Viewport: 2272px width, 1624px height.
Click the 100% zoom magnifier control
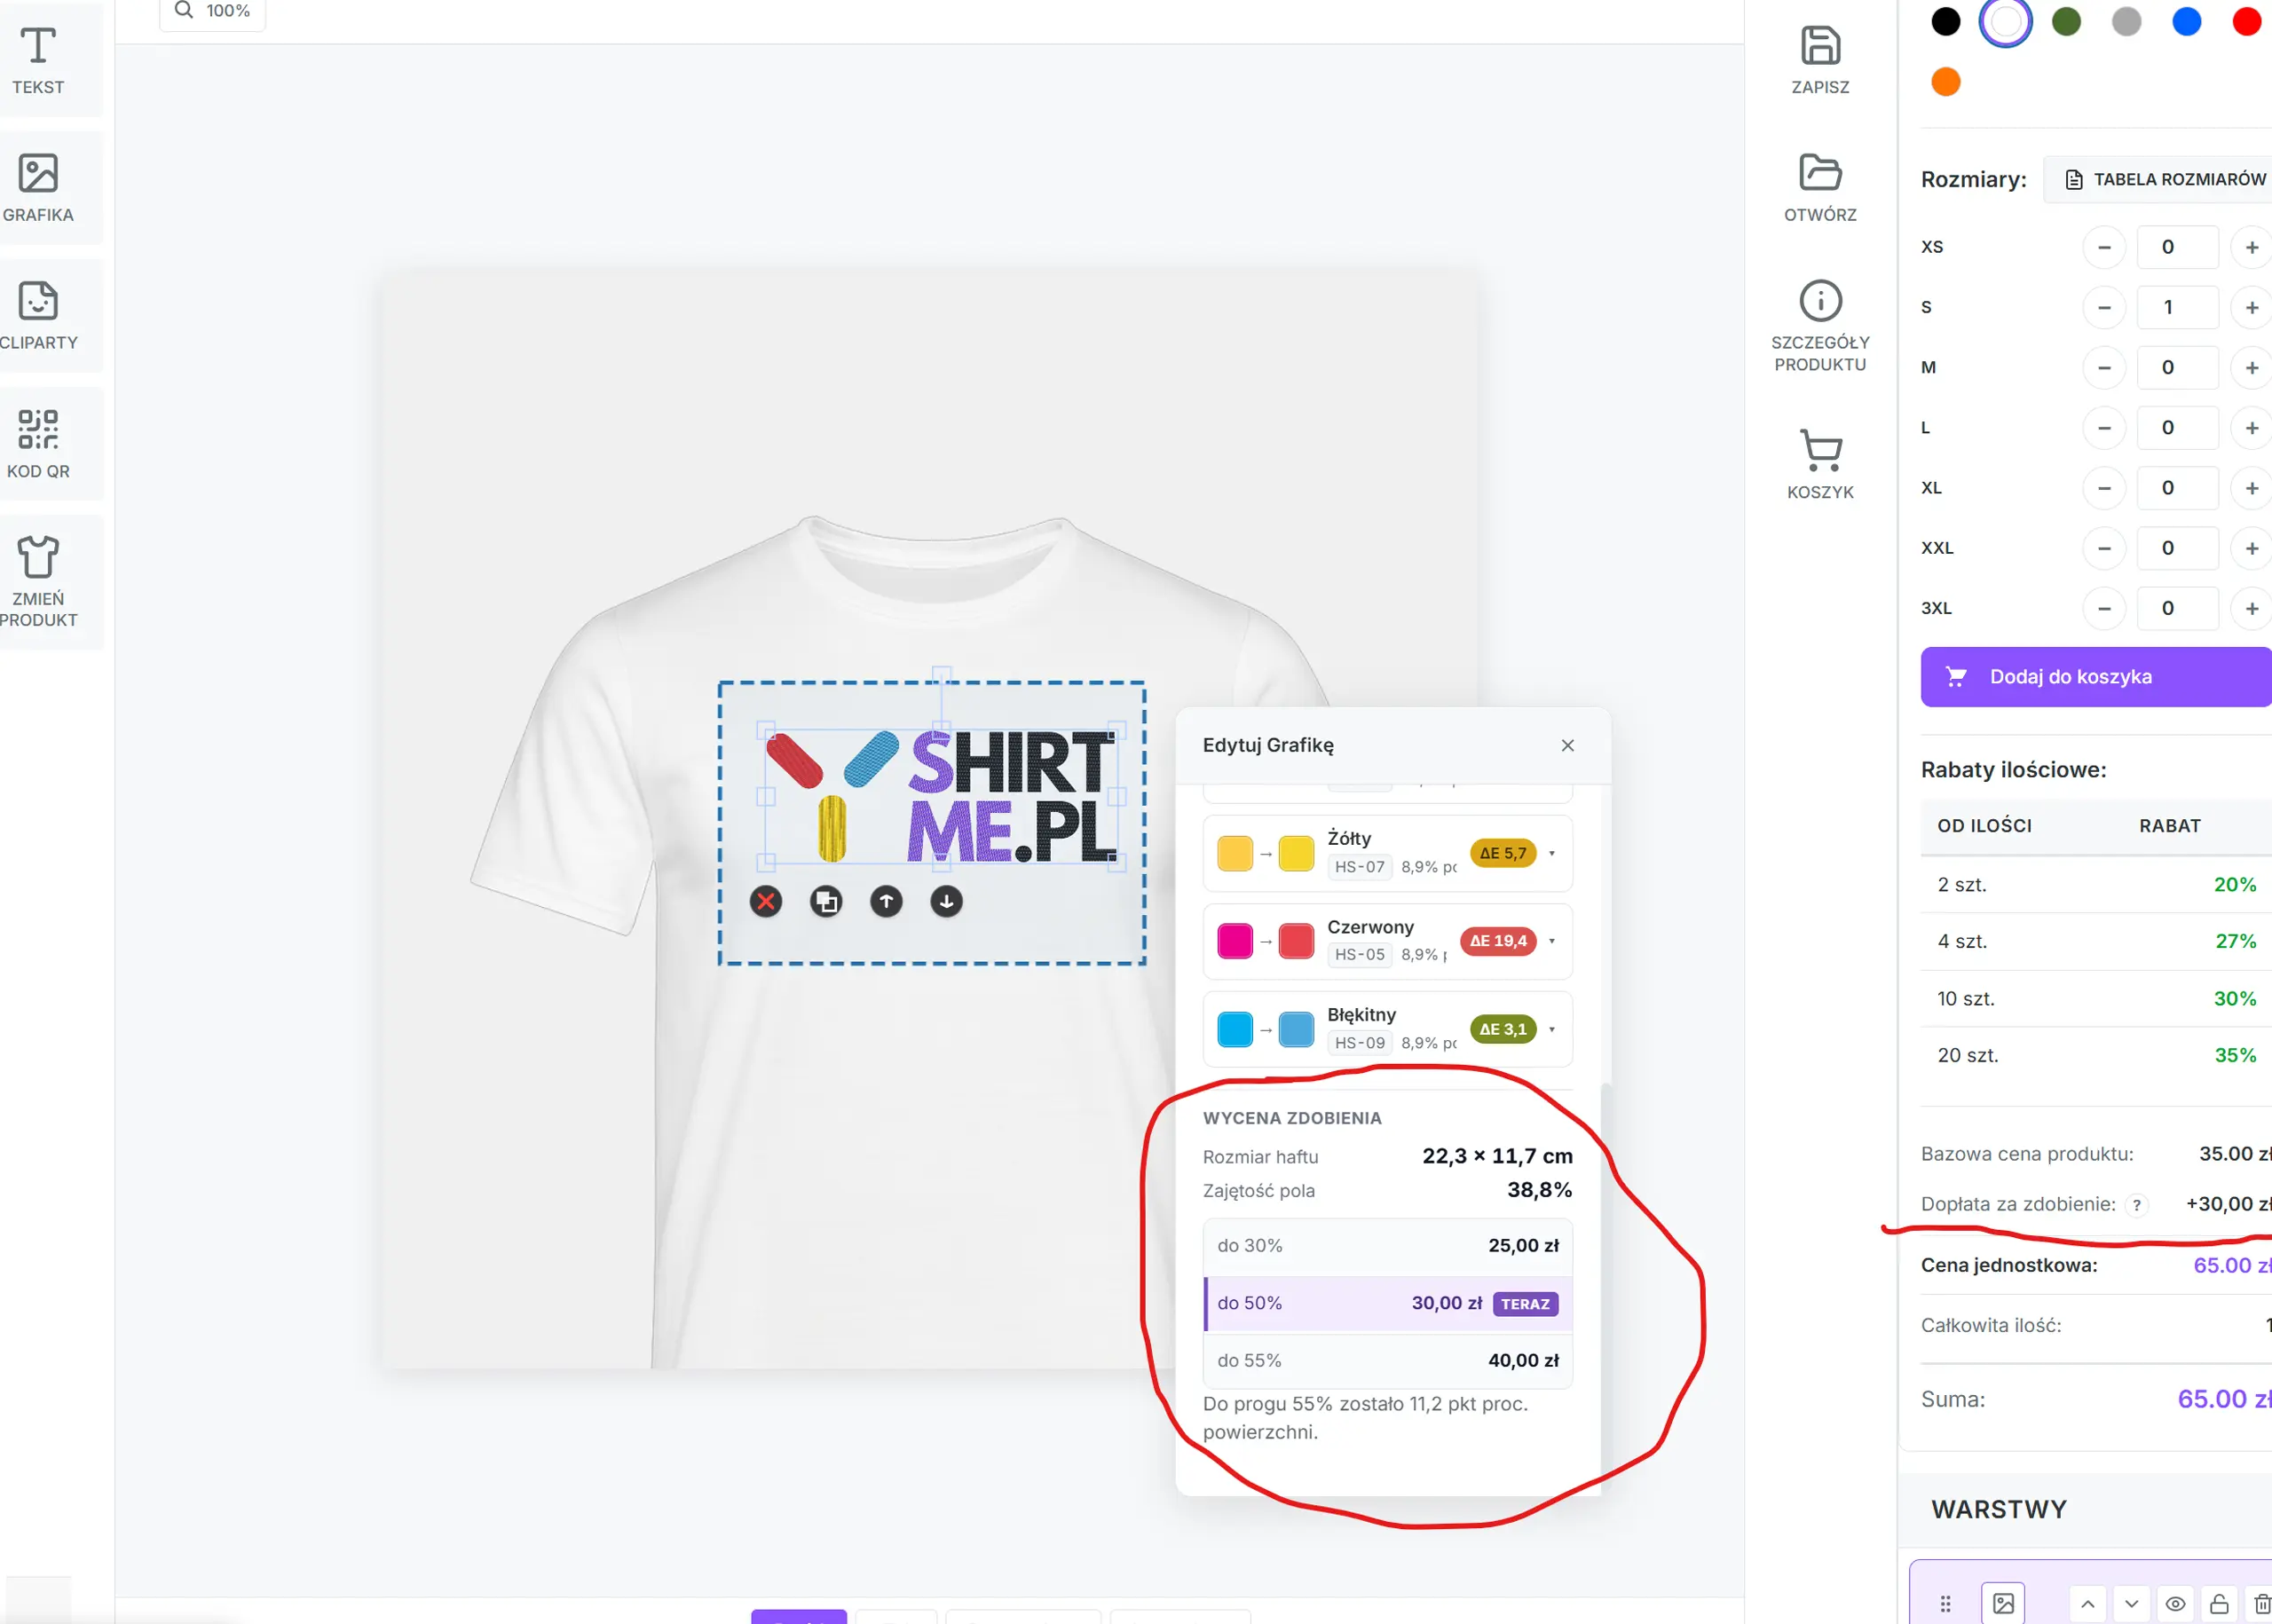[212, 11]
